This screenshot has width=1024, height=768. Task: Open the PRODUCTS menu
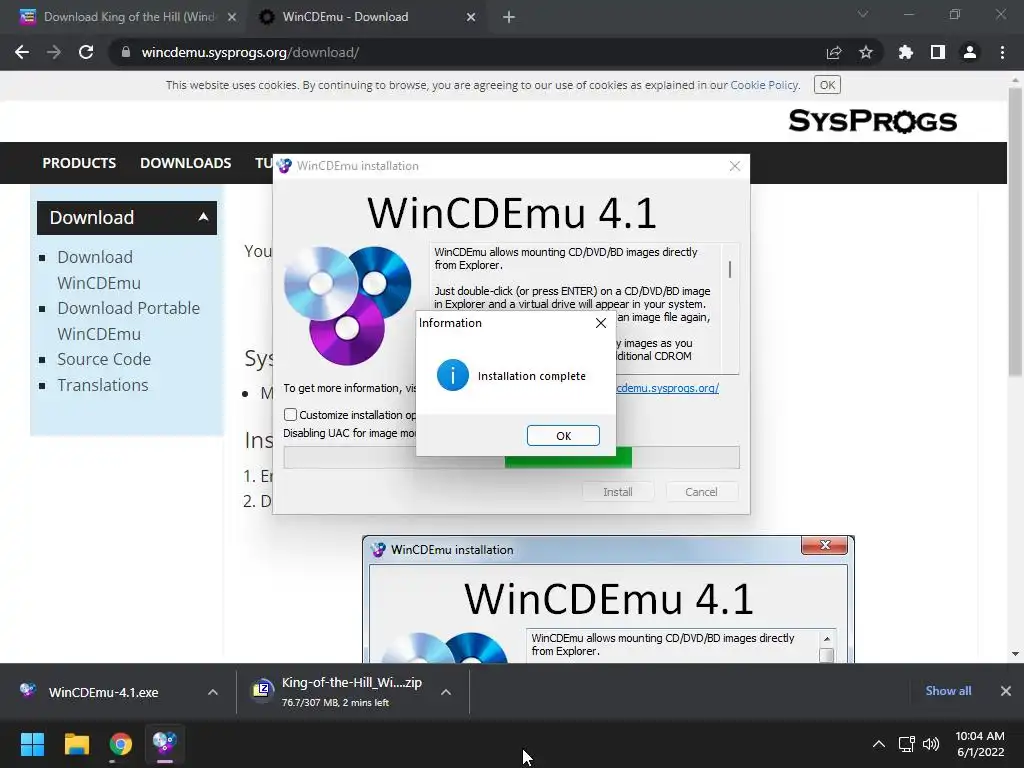point(79,163)
